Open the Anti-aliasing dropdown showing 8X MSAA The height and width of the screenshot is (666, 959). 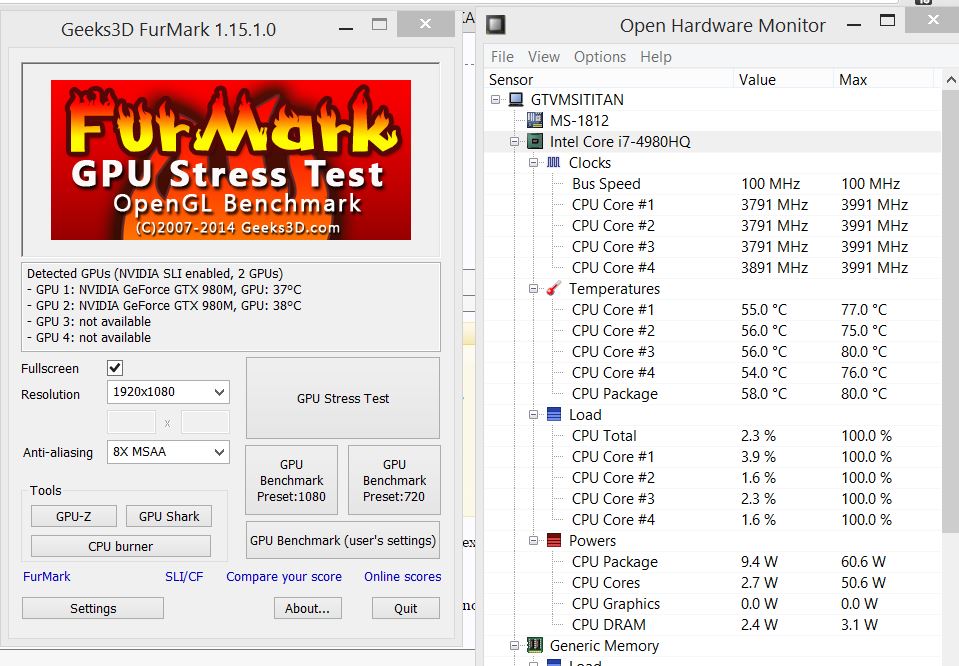(x=168, y=452)
